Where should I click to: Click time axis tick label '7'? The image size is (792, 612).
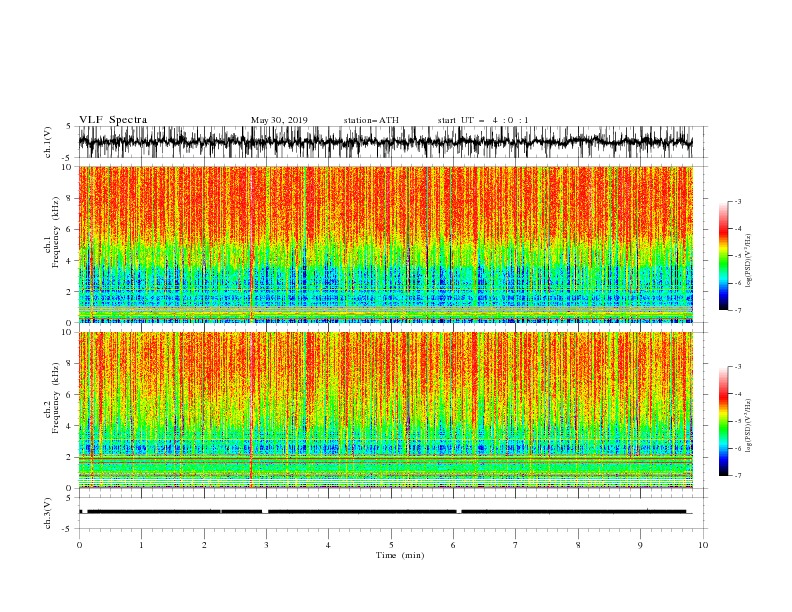click(x=516, y=545)
